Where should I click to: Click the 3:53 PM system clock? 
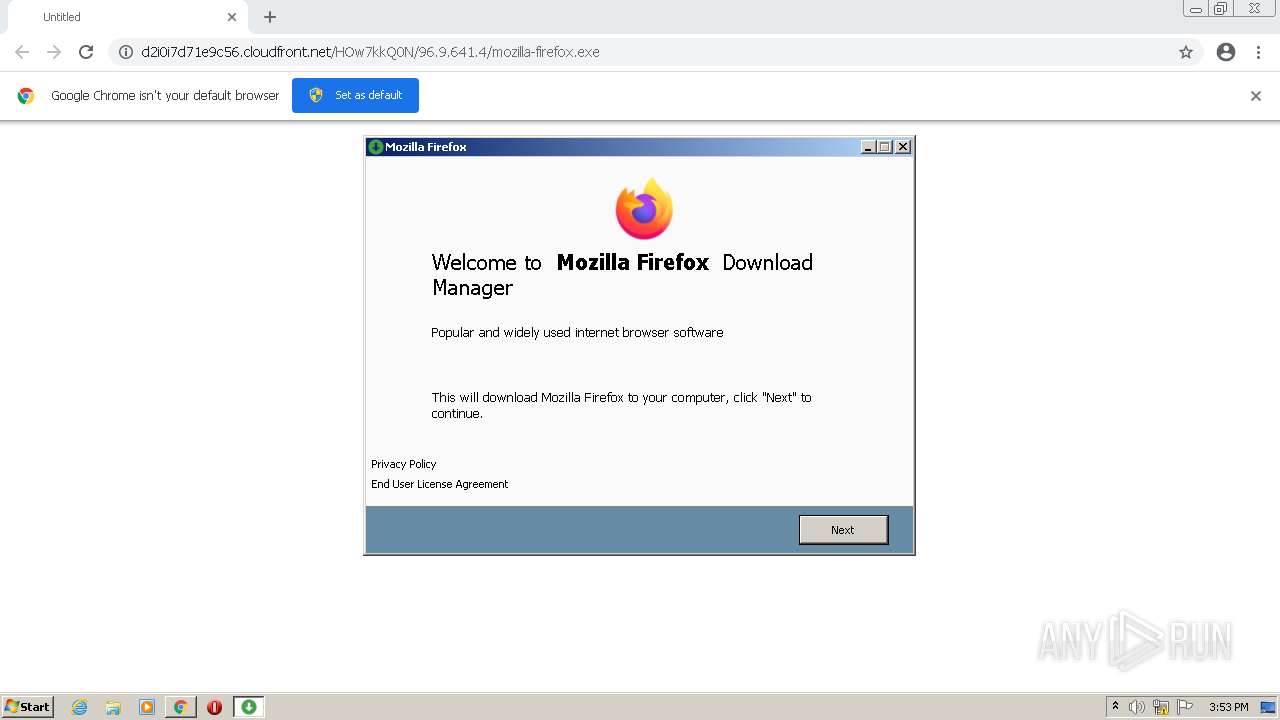pyautogui.click(x=1228, y=707)
